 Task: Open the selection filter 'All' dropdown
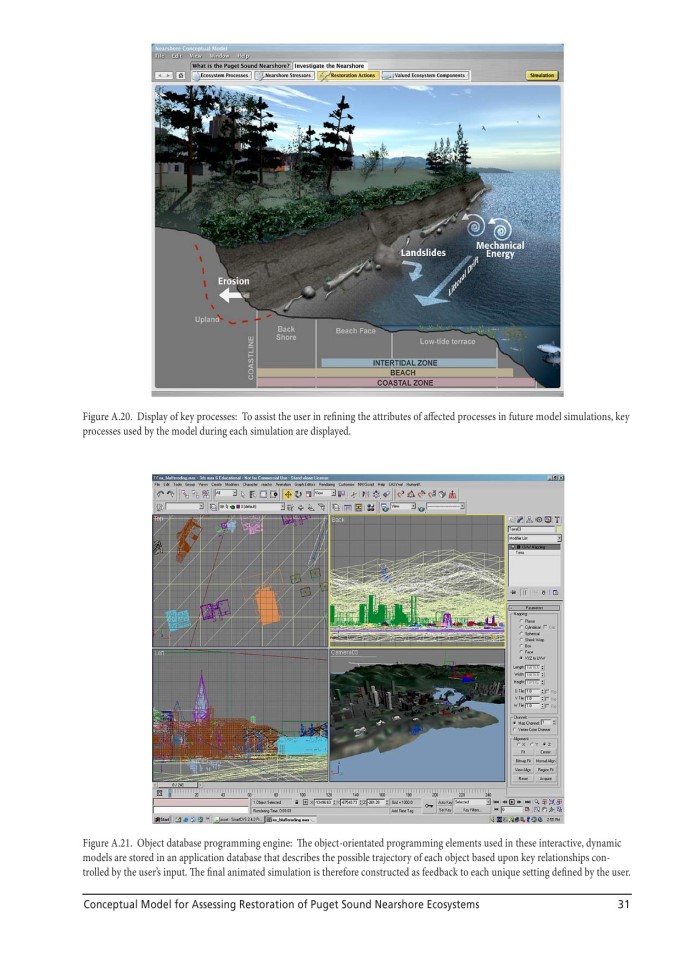click(227, 493)
